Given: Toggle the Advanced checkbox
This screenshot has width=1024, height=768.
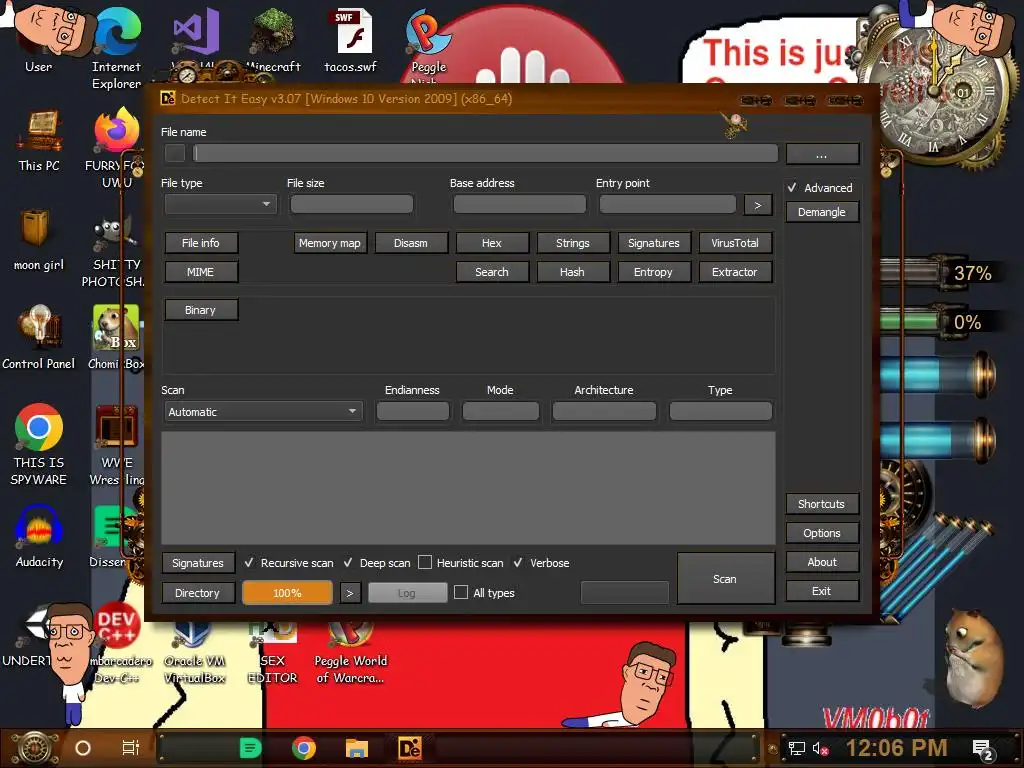Looking at the screenshot, I should [792, 187].
